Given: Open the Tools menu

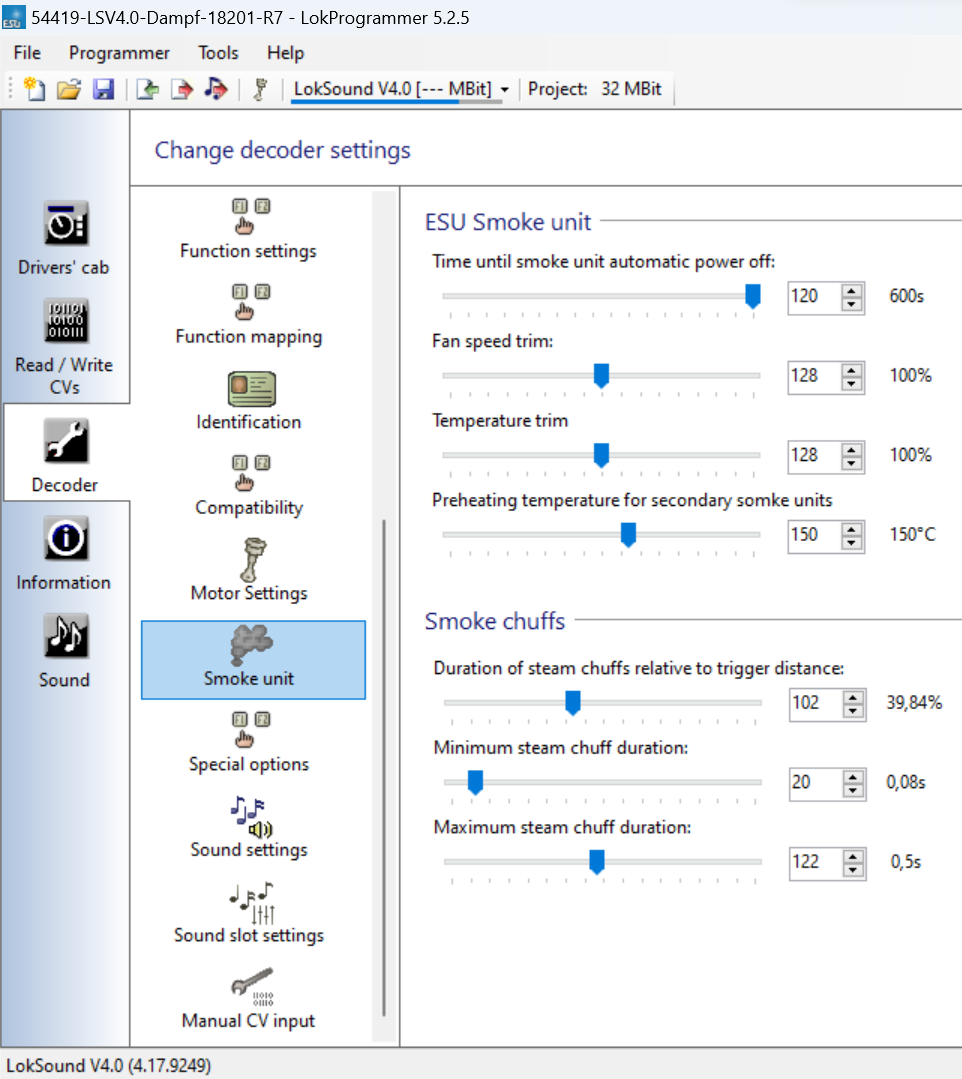Looking at the screenshot, I should coord(218,53).
